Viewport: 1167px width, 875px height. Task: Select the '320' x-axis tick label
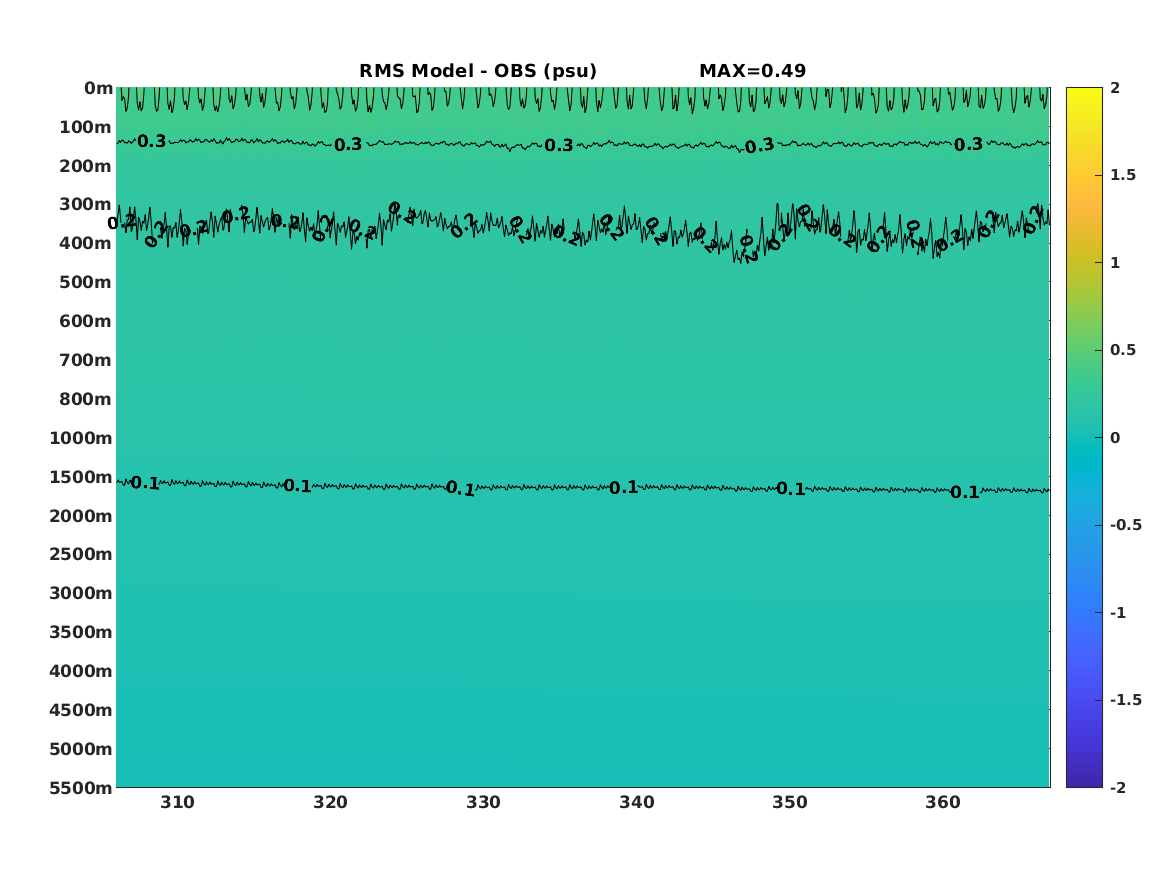330,802
